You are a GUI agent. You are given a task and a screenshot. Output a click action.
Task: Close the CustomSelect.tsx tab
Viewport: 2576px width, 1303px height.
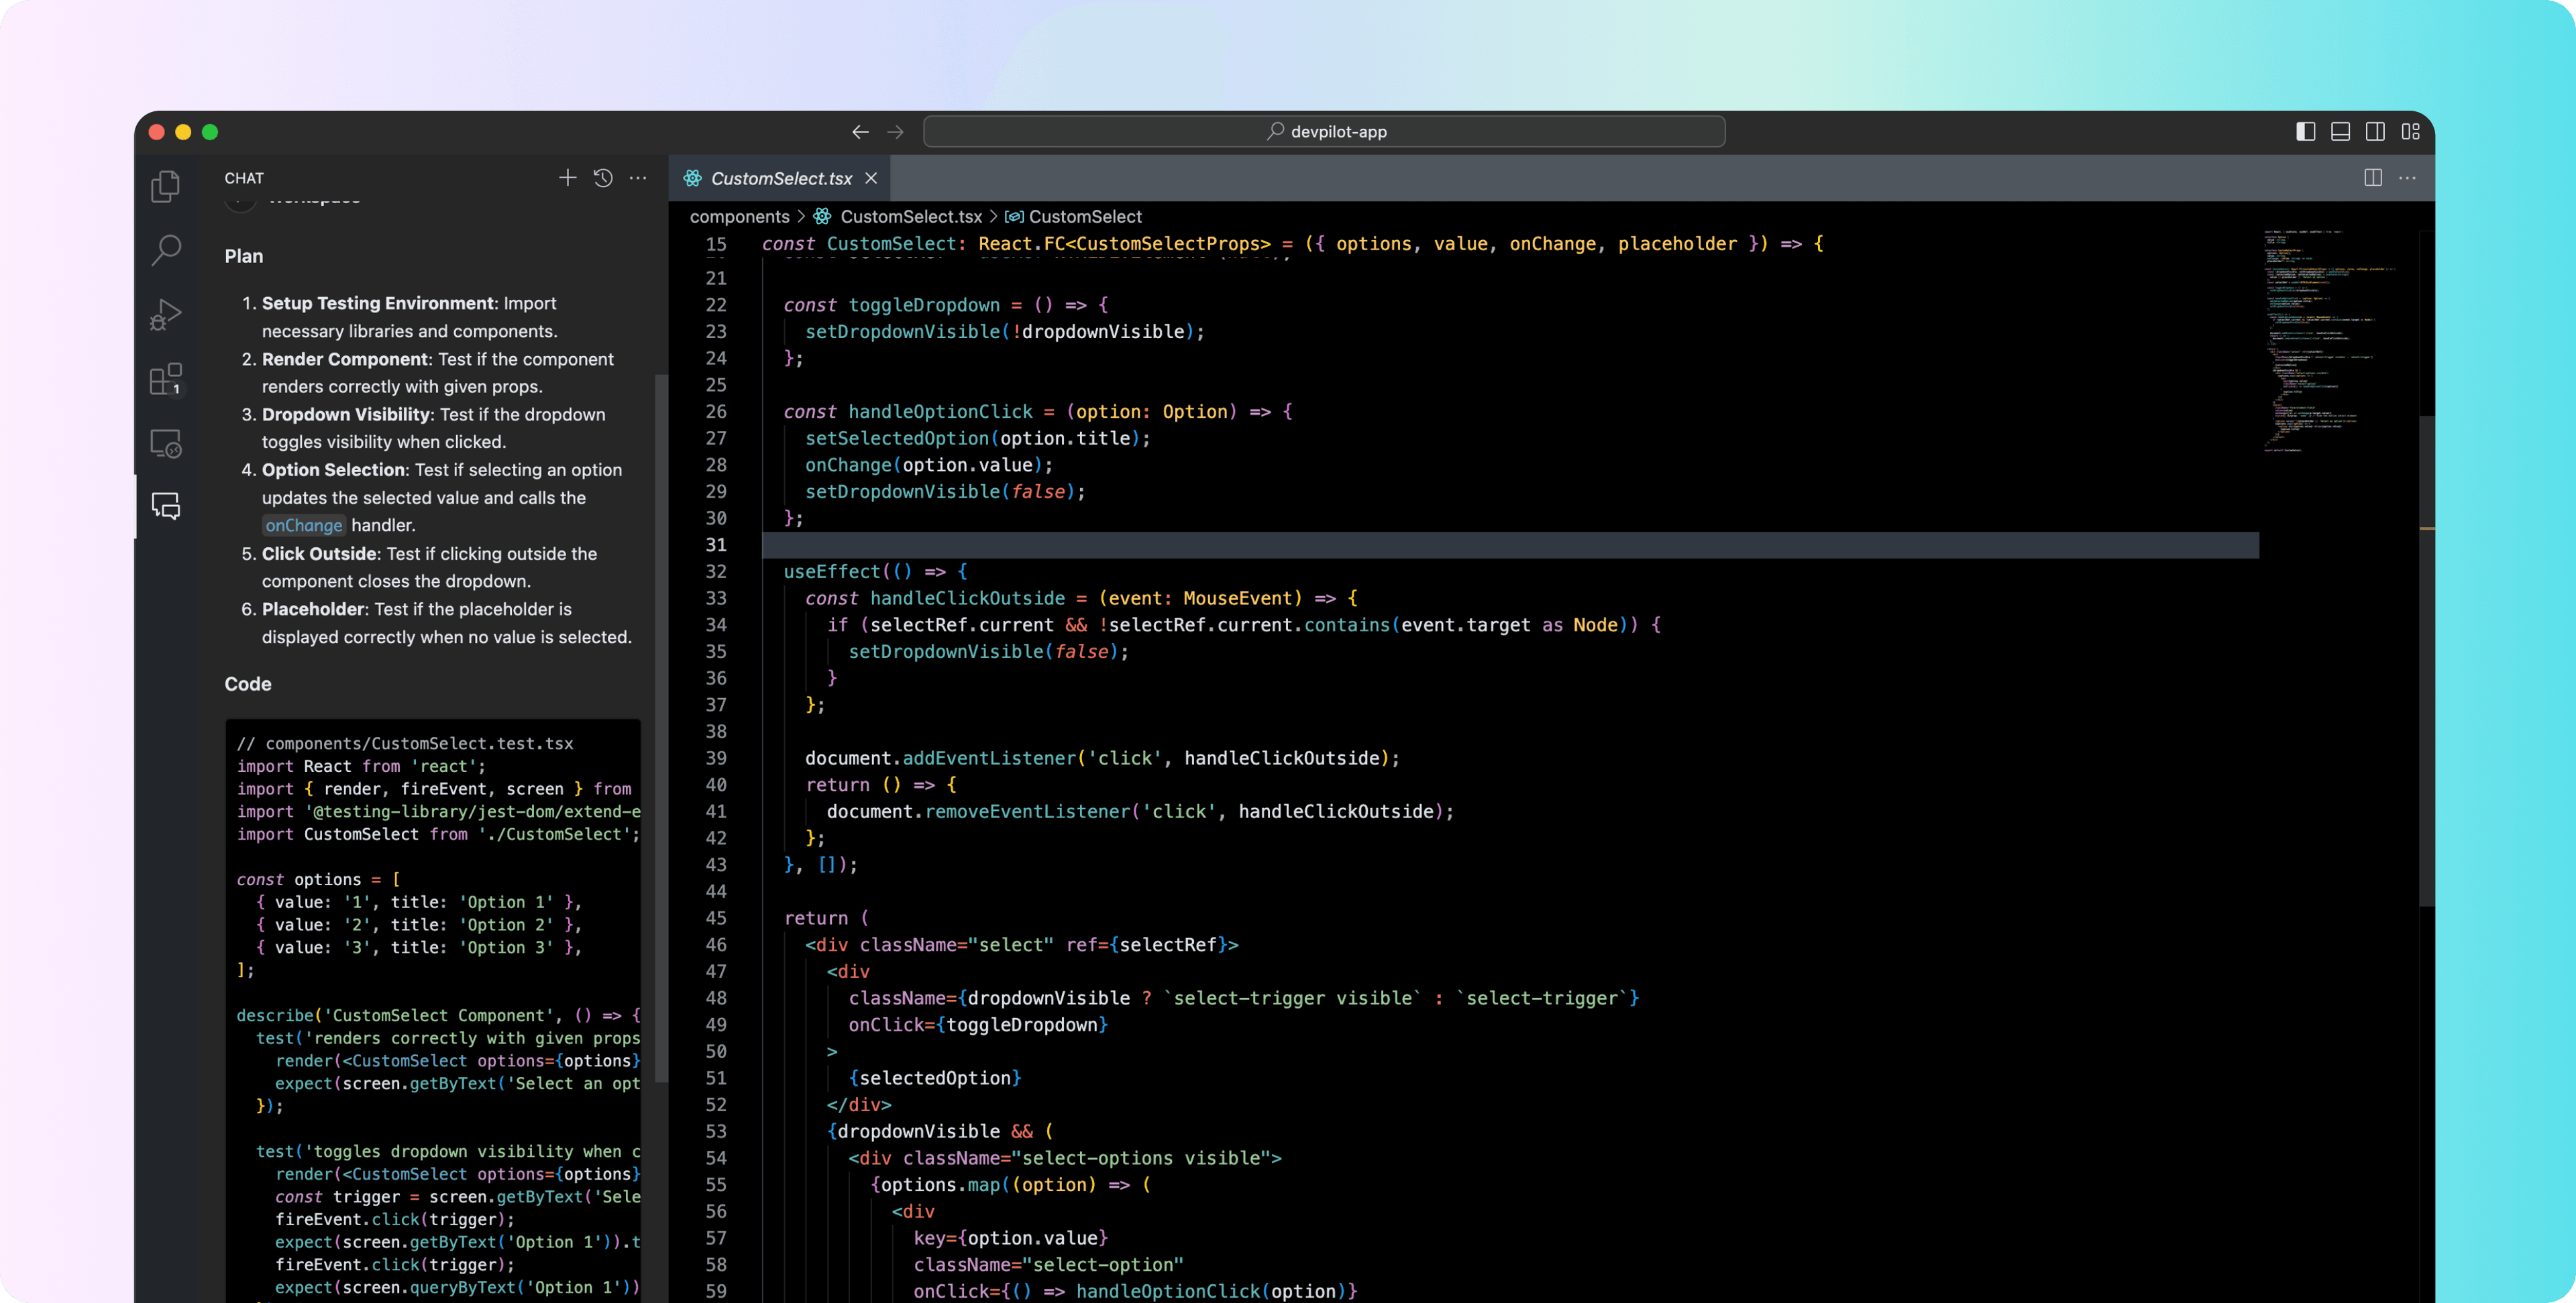click(x=871, y=178)
